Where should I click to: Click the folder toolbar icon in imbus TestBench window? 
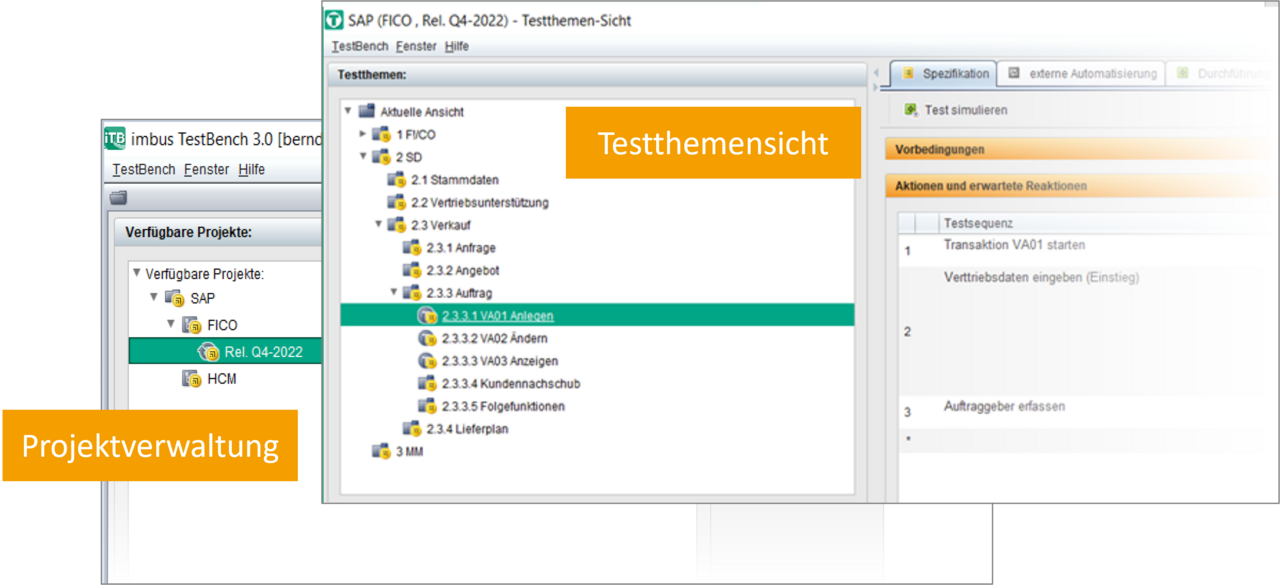[x=119, y=198]
